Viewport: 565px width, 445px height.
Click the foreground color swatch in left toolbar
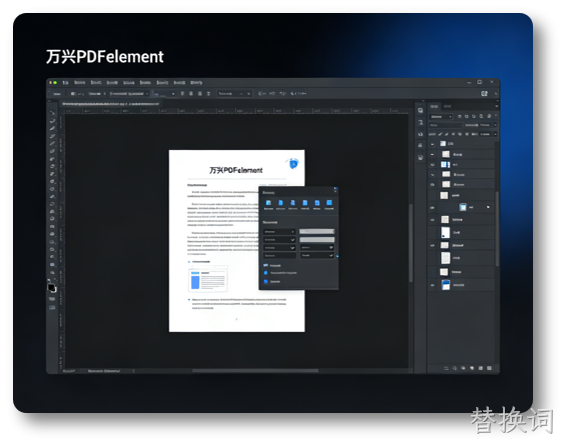[x=51, y=287]
